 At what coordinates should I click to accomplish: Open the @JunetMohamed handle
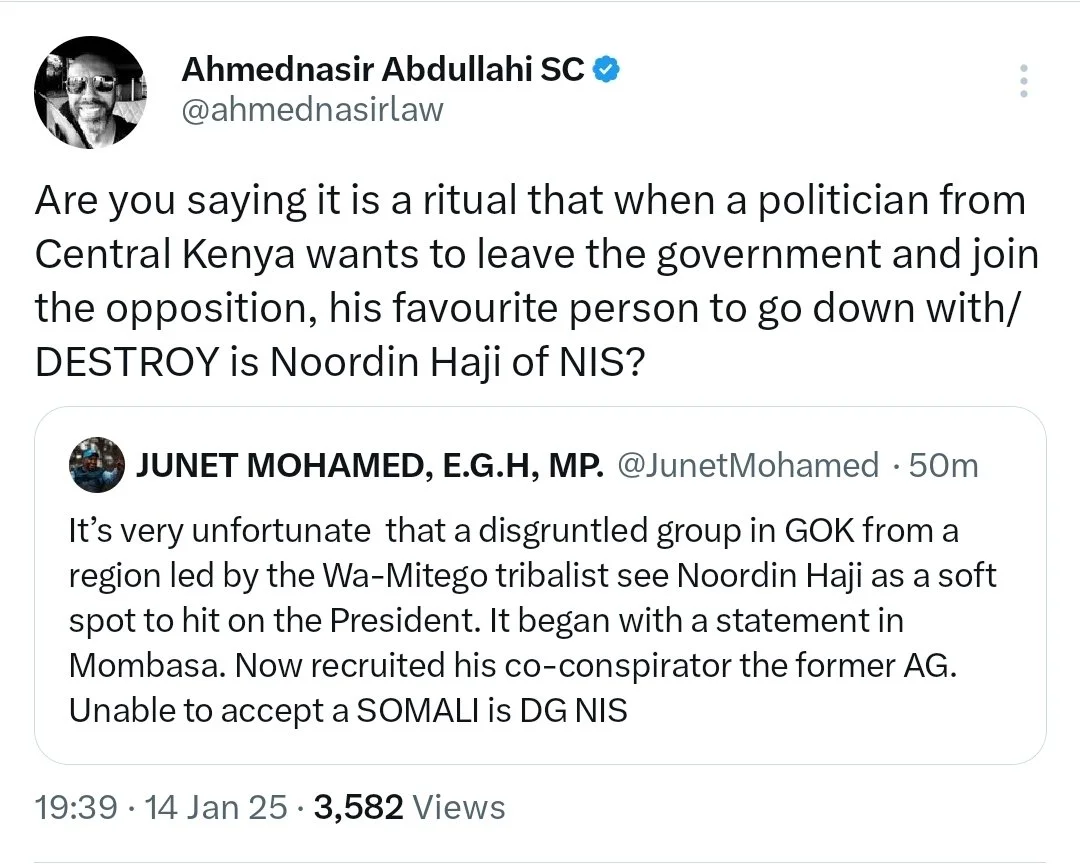pyautogui.click(x=749, y=465)
